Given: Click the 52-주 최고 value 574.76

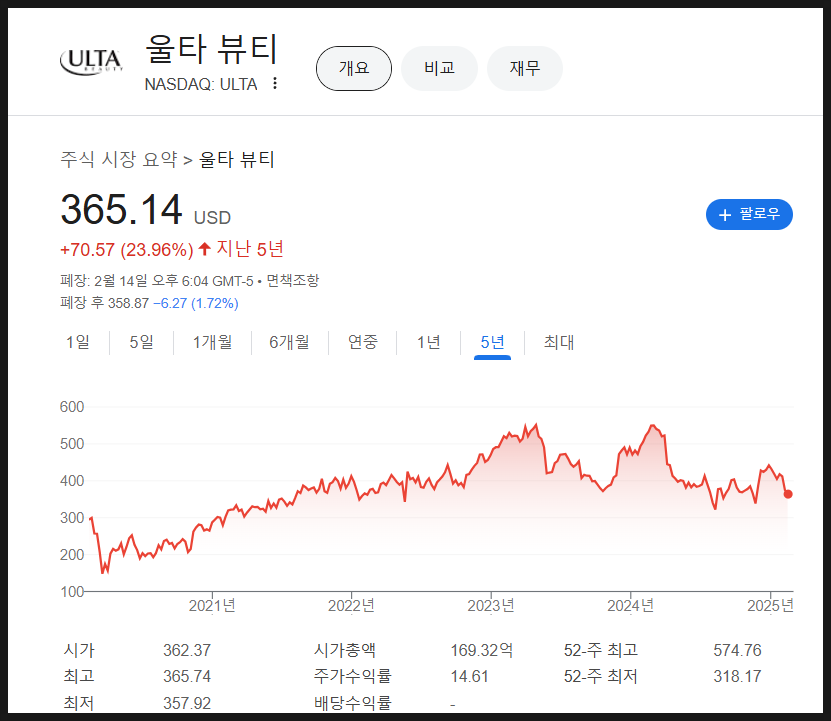Looking at the screenshot, I should pos(737,650).
